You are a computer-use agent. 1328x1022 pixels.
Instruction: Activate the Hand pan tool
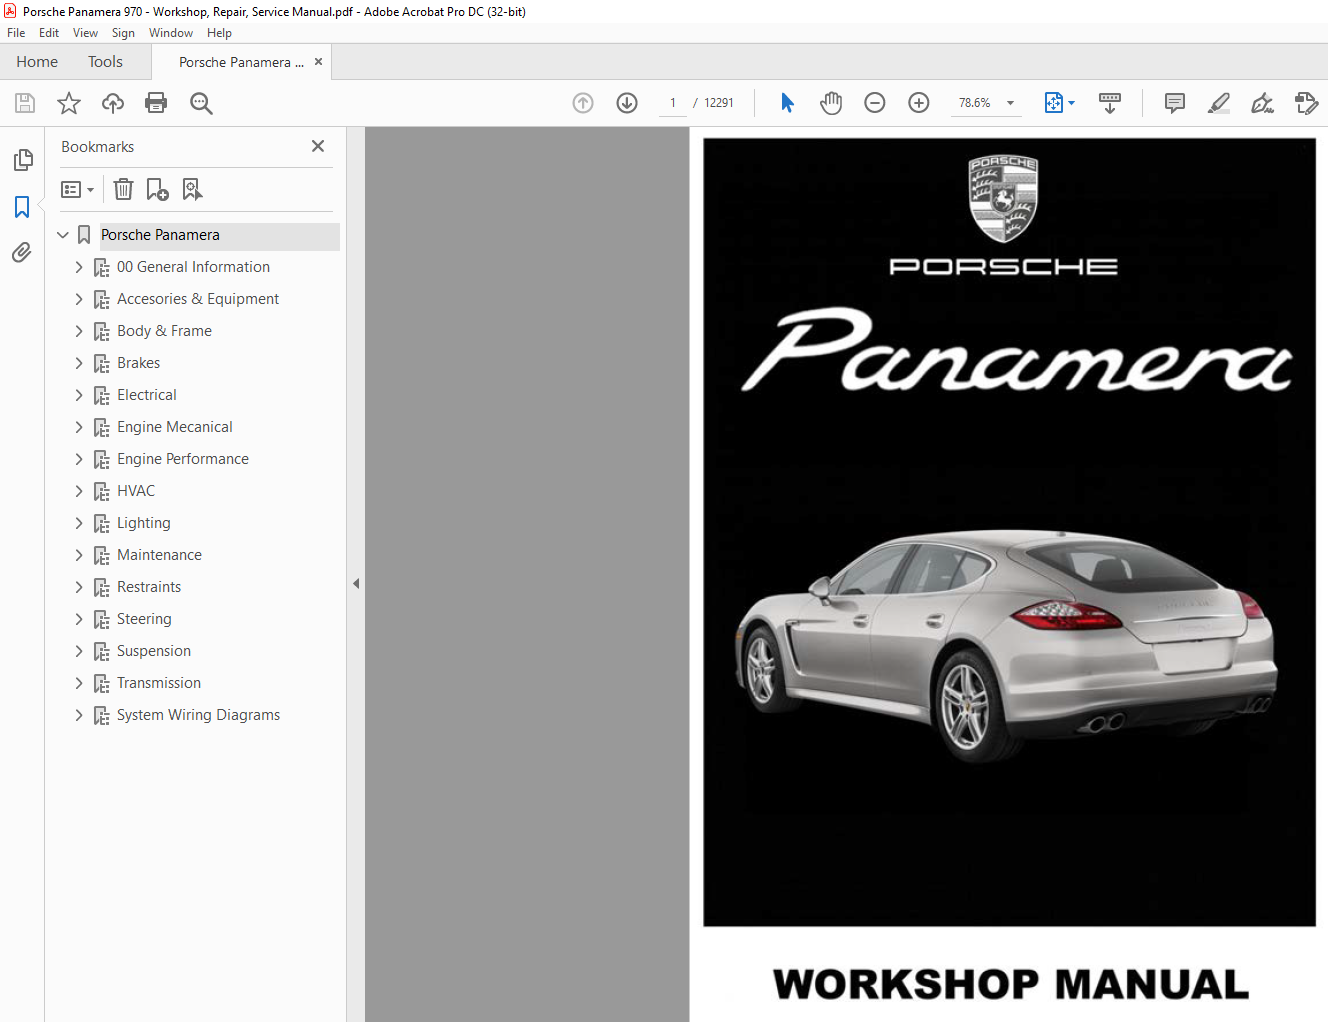pyautogui.click(x=831, y=103)
